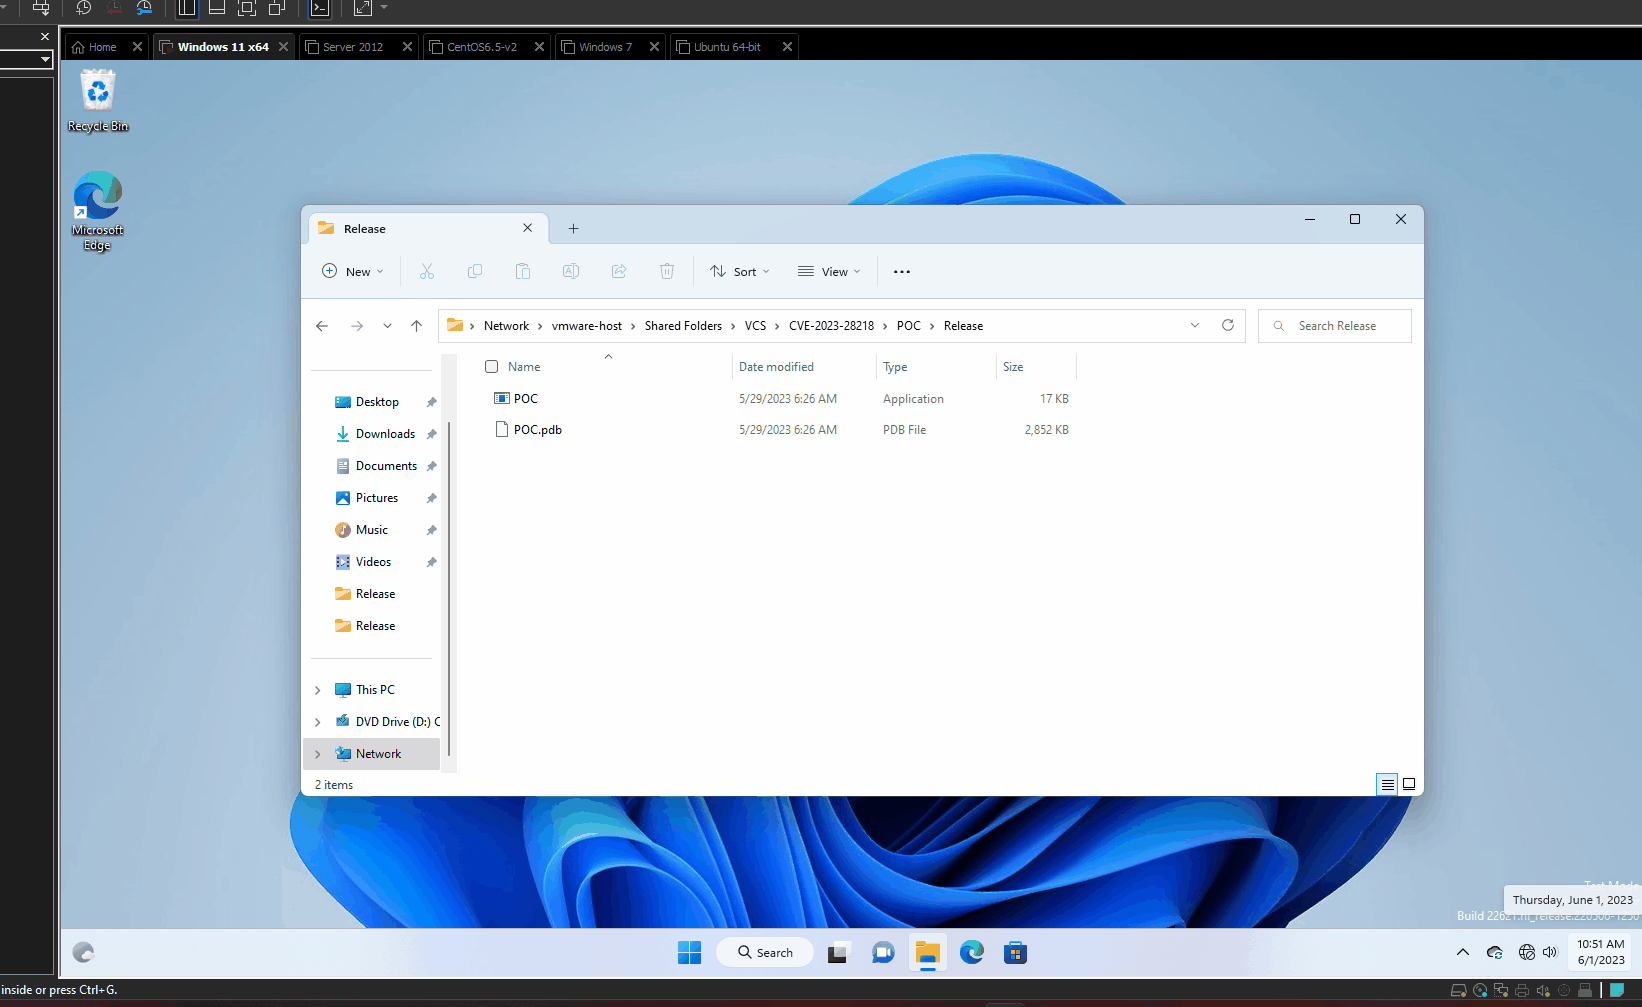Switch to Windows 7 VM tab
Viewport: 1642px width, 1007px height.
(x=605, y=47)
